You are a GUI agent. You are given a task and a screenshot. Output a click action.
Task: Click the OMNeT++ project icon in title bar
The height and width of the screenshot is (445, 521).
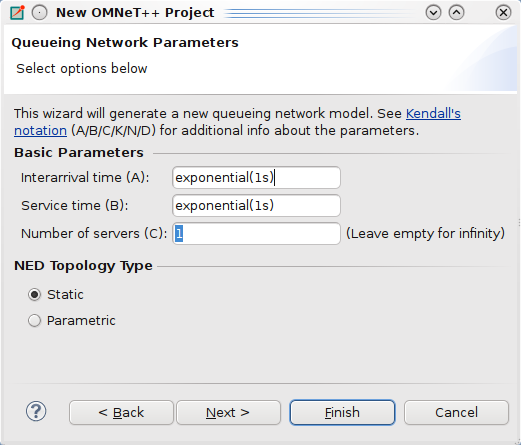tap(17, 13)
